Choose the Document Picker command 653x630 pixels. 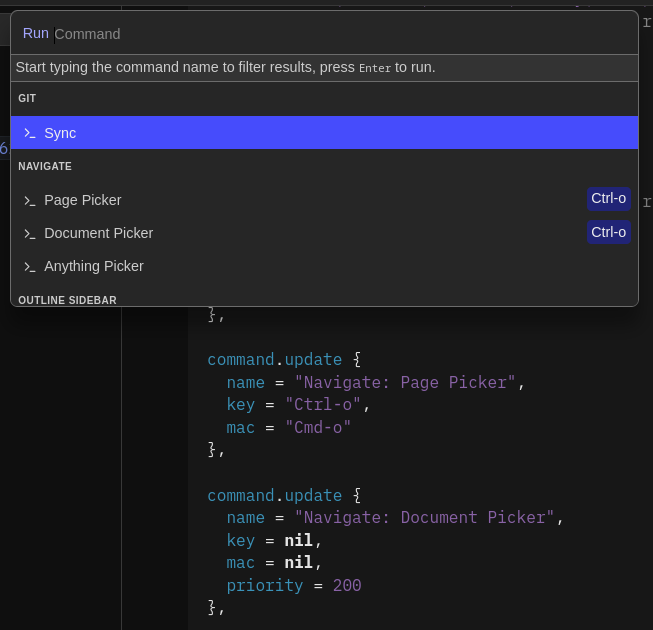(x=98, y=233)
